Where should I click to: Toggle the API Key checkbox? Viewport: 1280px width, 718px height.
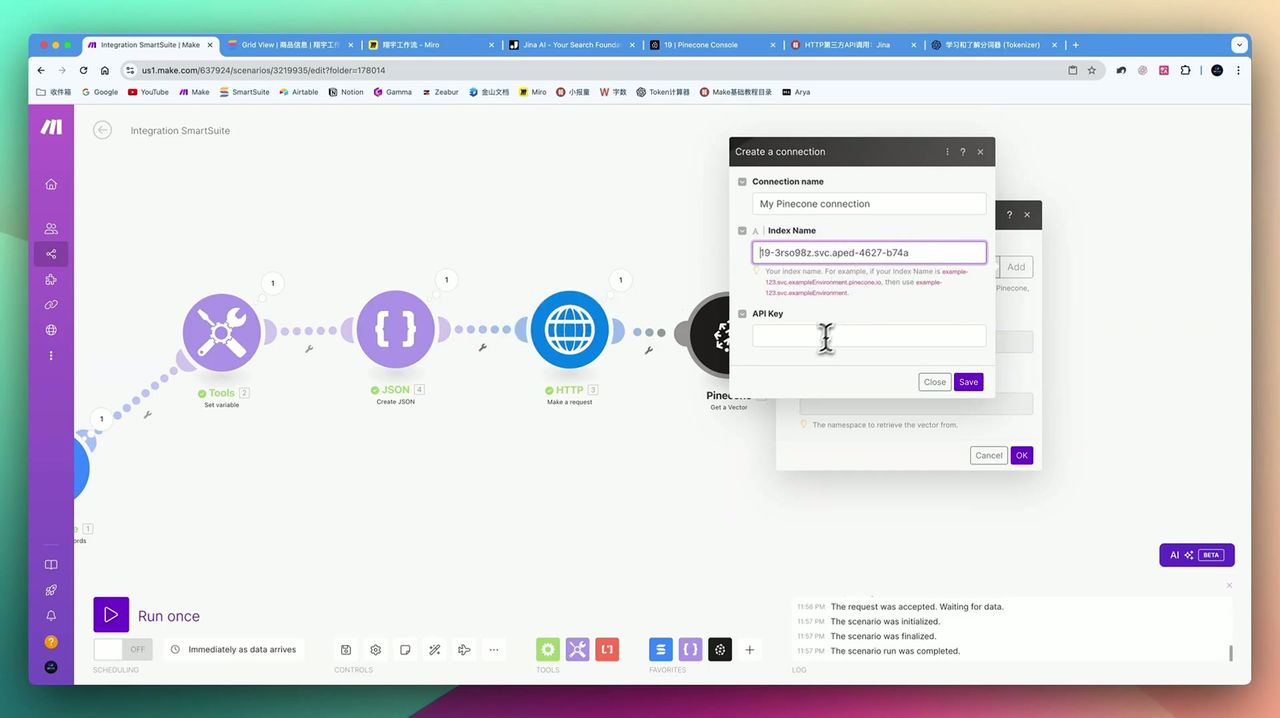[742, 314]
